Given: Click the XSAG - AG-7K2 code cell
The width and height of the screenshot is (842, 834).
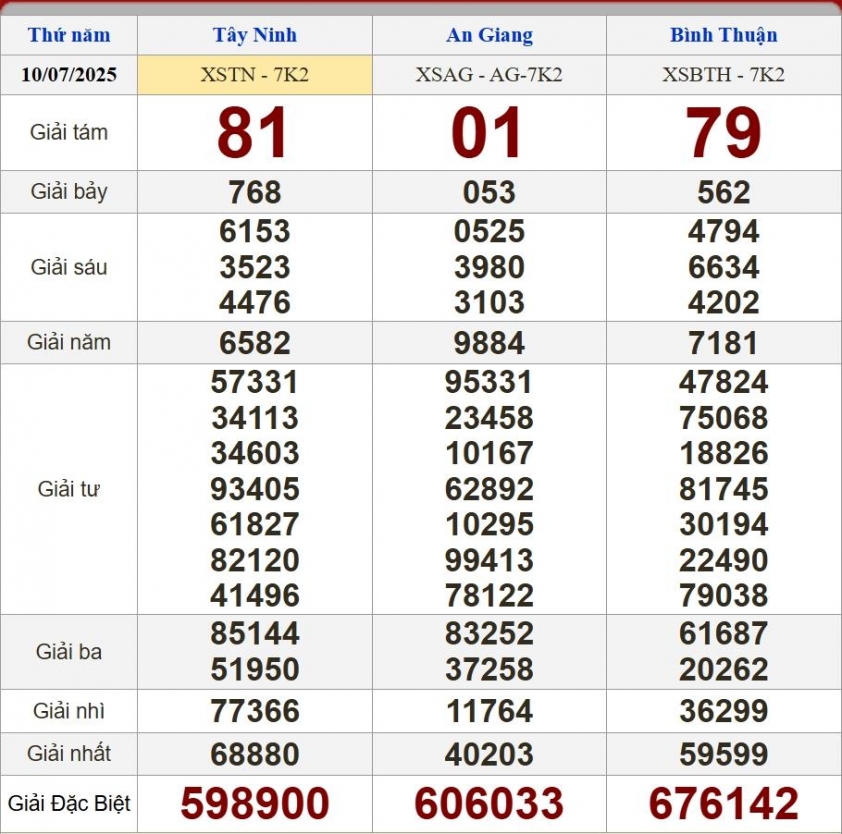Looking at the screenshot, I should pos(489,75).
